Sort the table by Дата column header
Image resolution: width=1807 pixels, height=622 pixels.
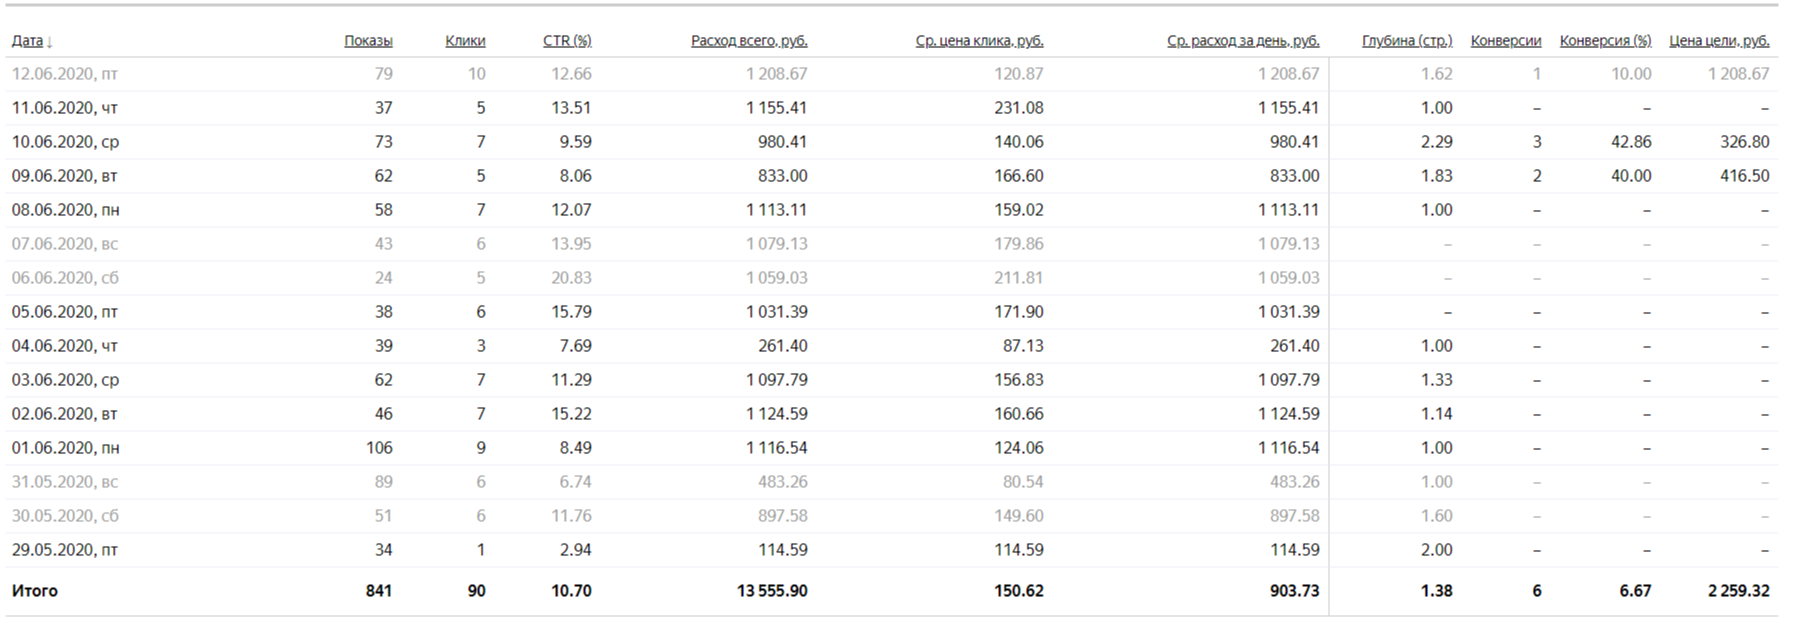click(27, 41)
